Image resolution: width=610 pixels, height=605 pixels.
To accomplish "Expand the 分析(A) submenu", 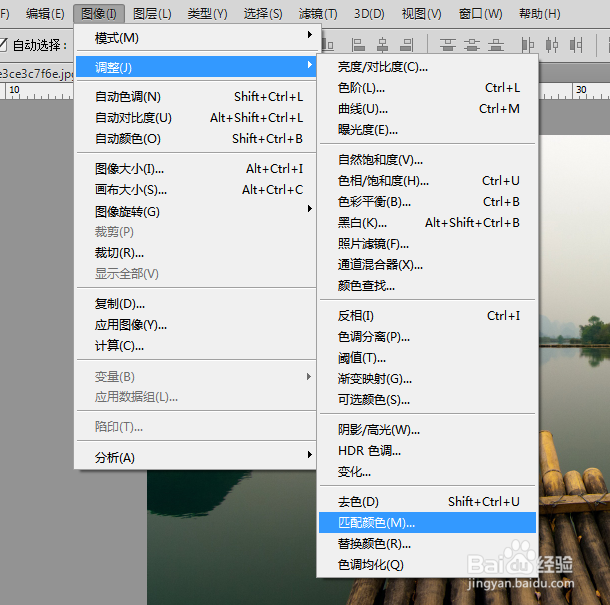I will pos(196,457).
